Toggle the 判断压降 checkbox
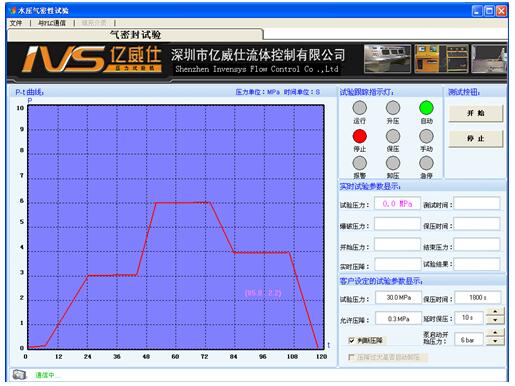The width and height of the screenshot is (515, 386). (351, 340)
